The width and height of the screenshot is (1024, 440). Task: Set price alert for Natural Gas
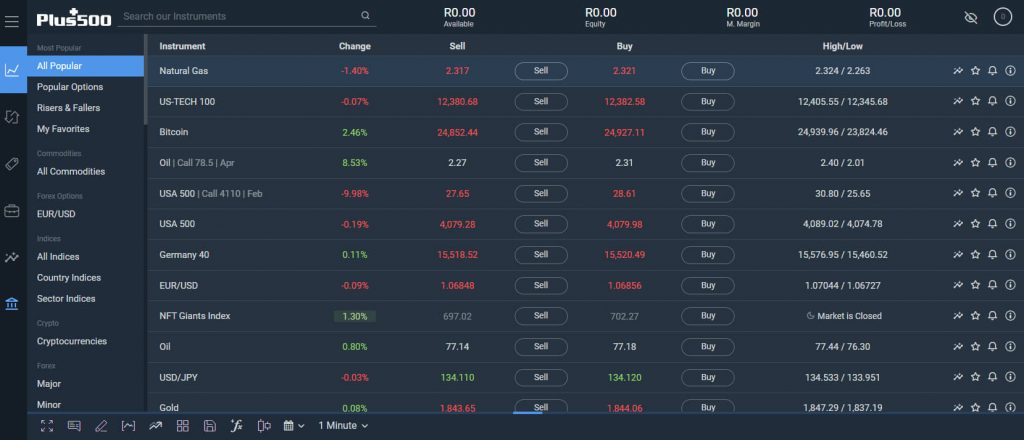click(993, 71)
